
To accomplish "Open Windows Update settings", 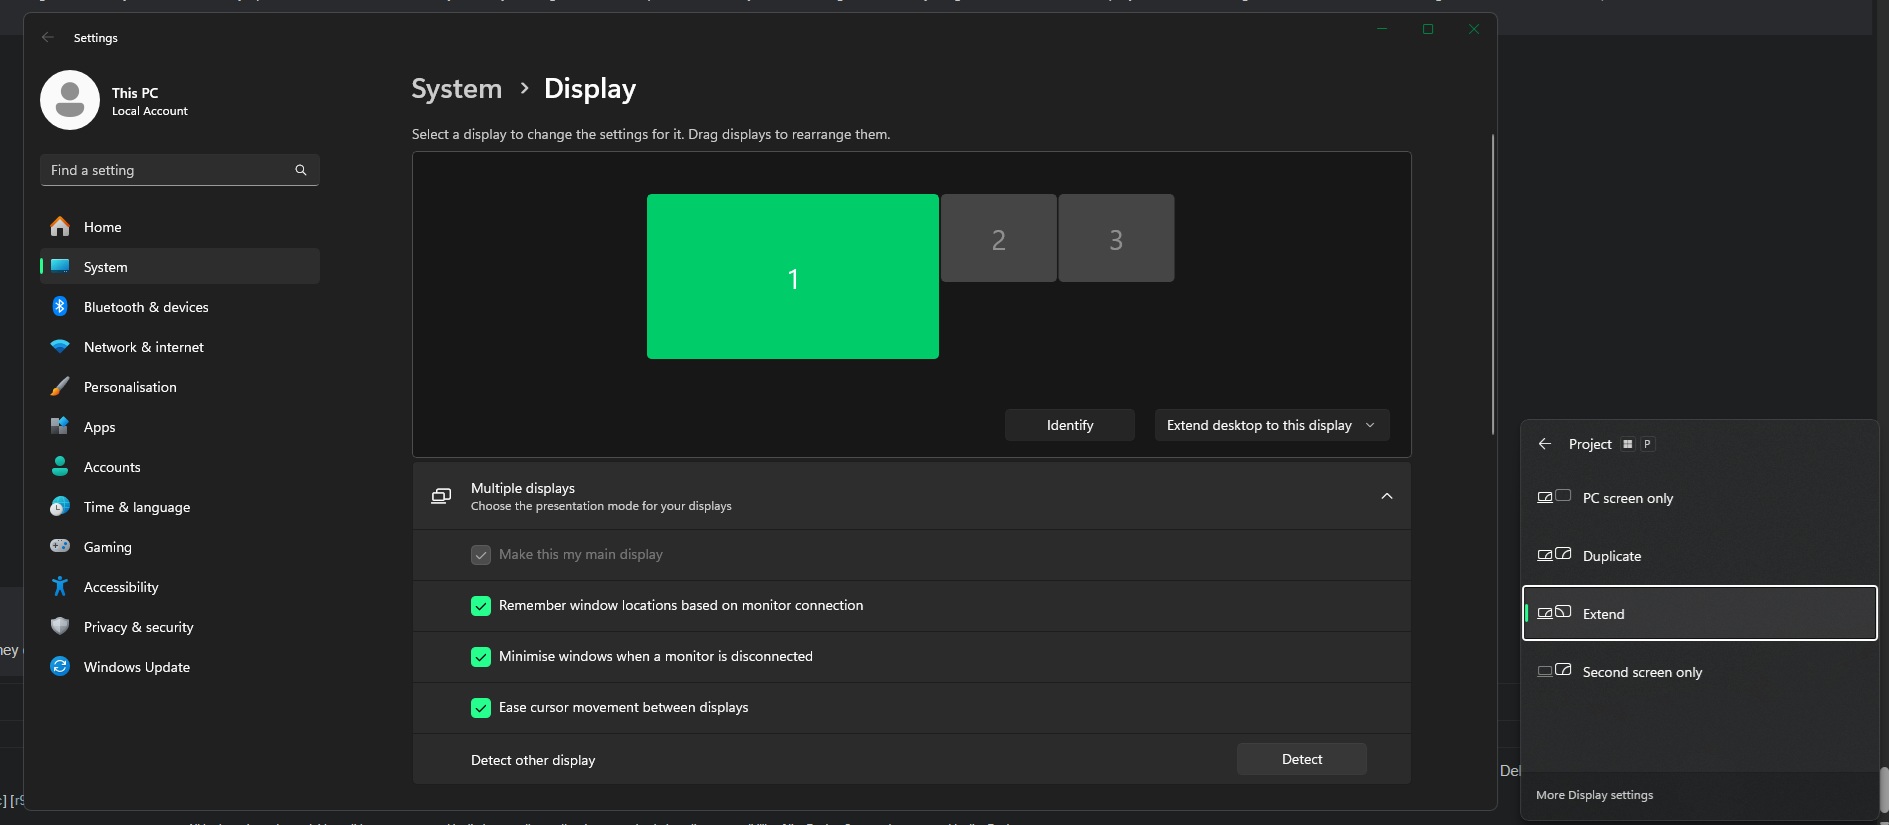I will click(x=180, y=667).
